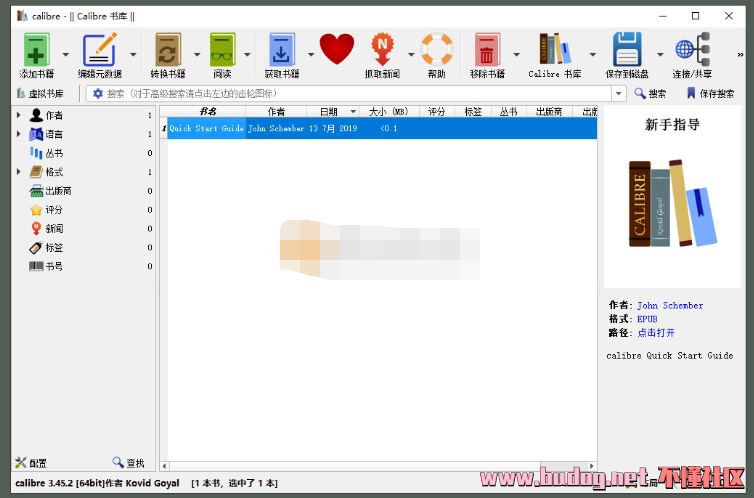This screenshot has width=754, height=498.
Task: Open the dropdown arrow next to Get books
Action: tap(311, 54)
